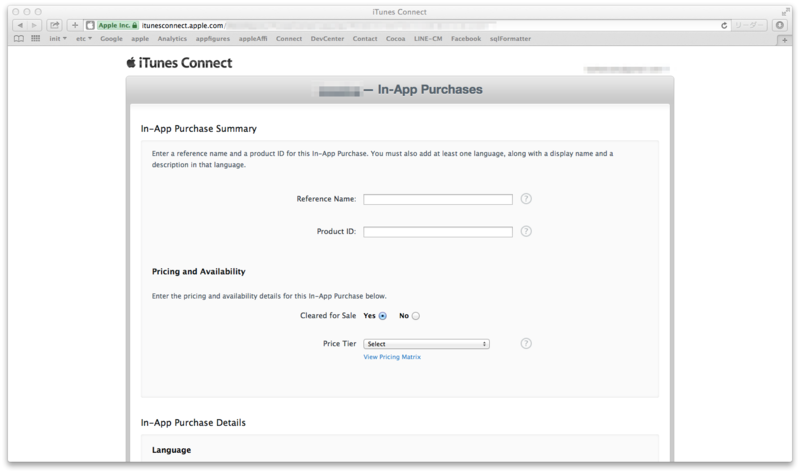Expand the init bookmarks folder
800x473 pixels.
point(58,39)
